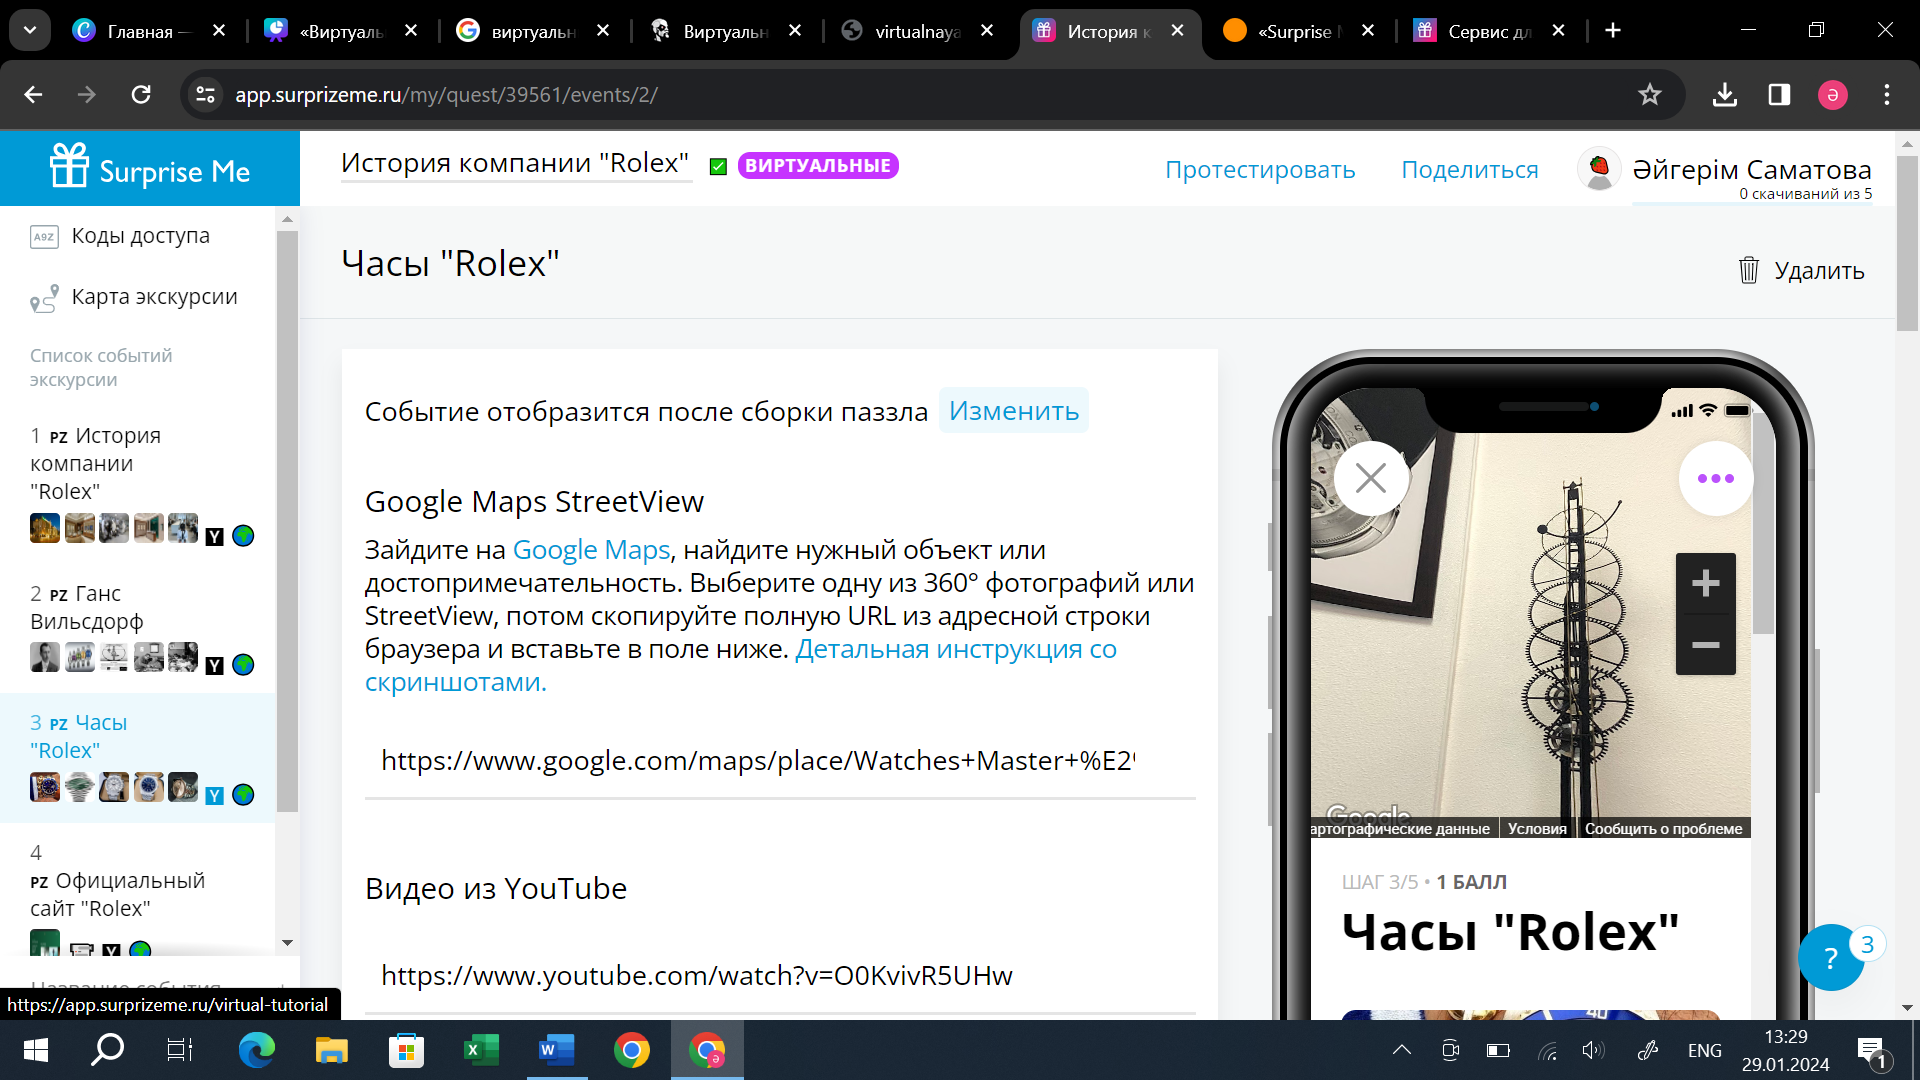Click the Изменить button

[1013, 411]
